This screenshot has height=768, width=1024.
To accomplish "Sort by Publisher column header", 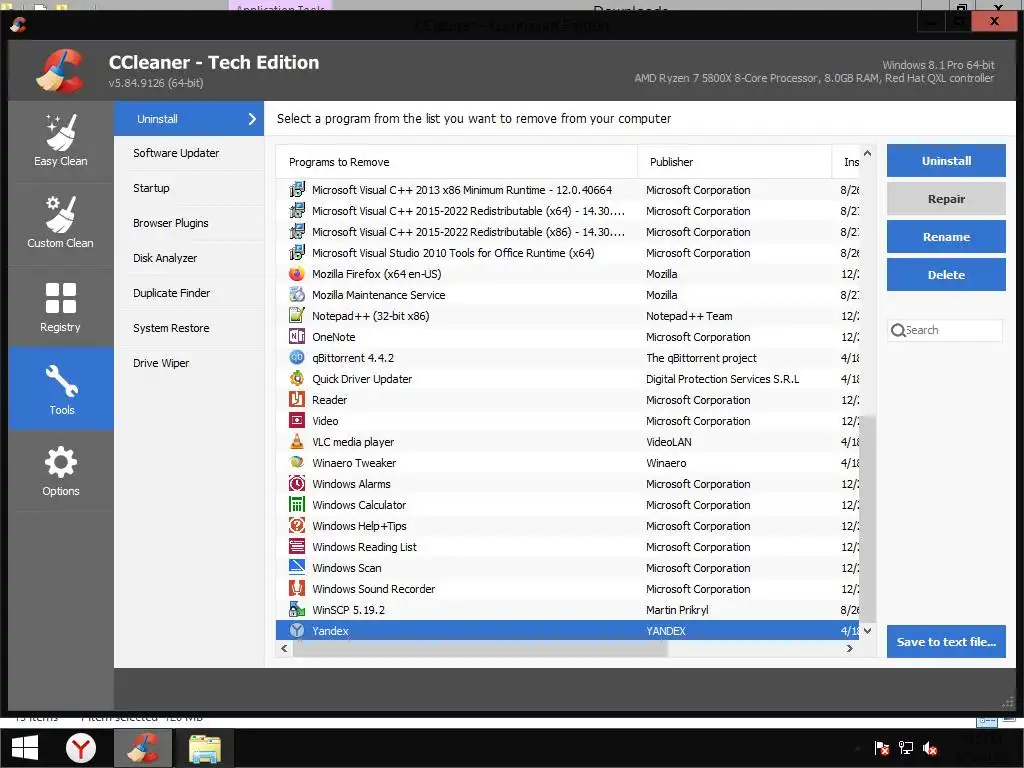I will point(735,162).
